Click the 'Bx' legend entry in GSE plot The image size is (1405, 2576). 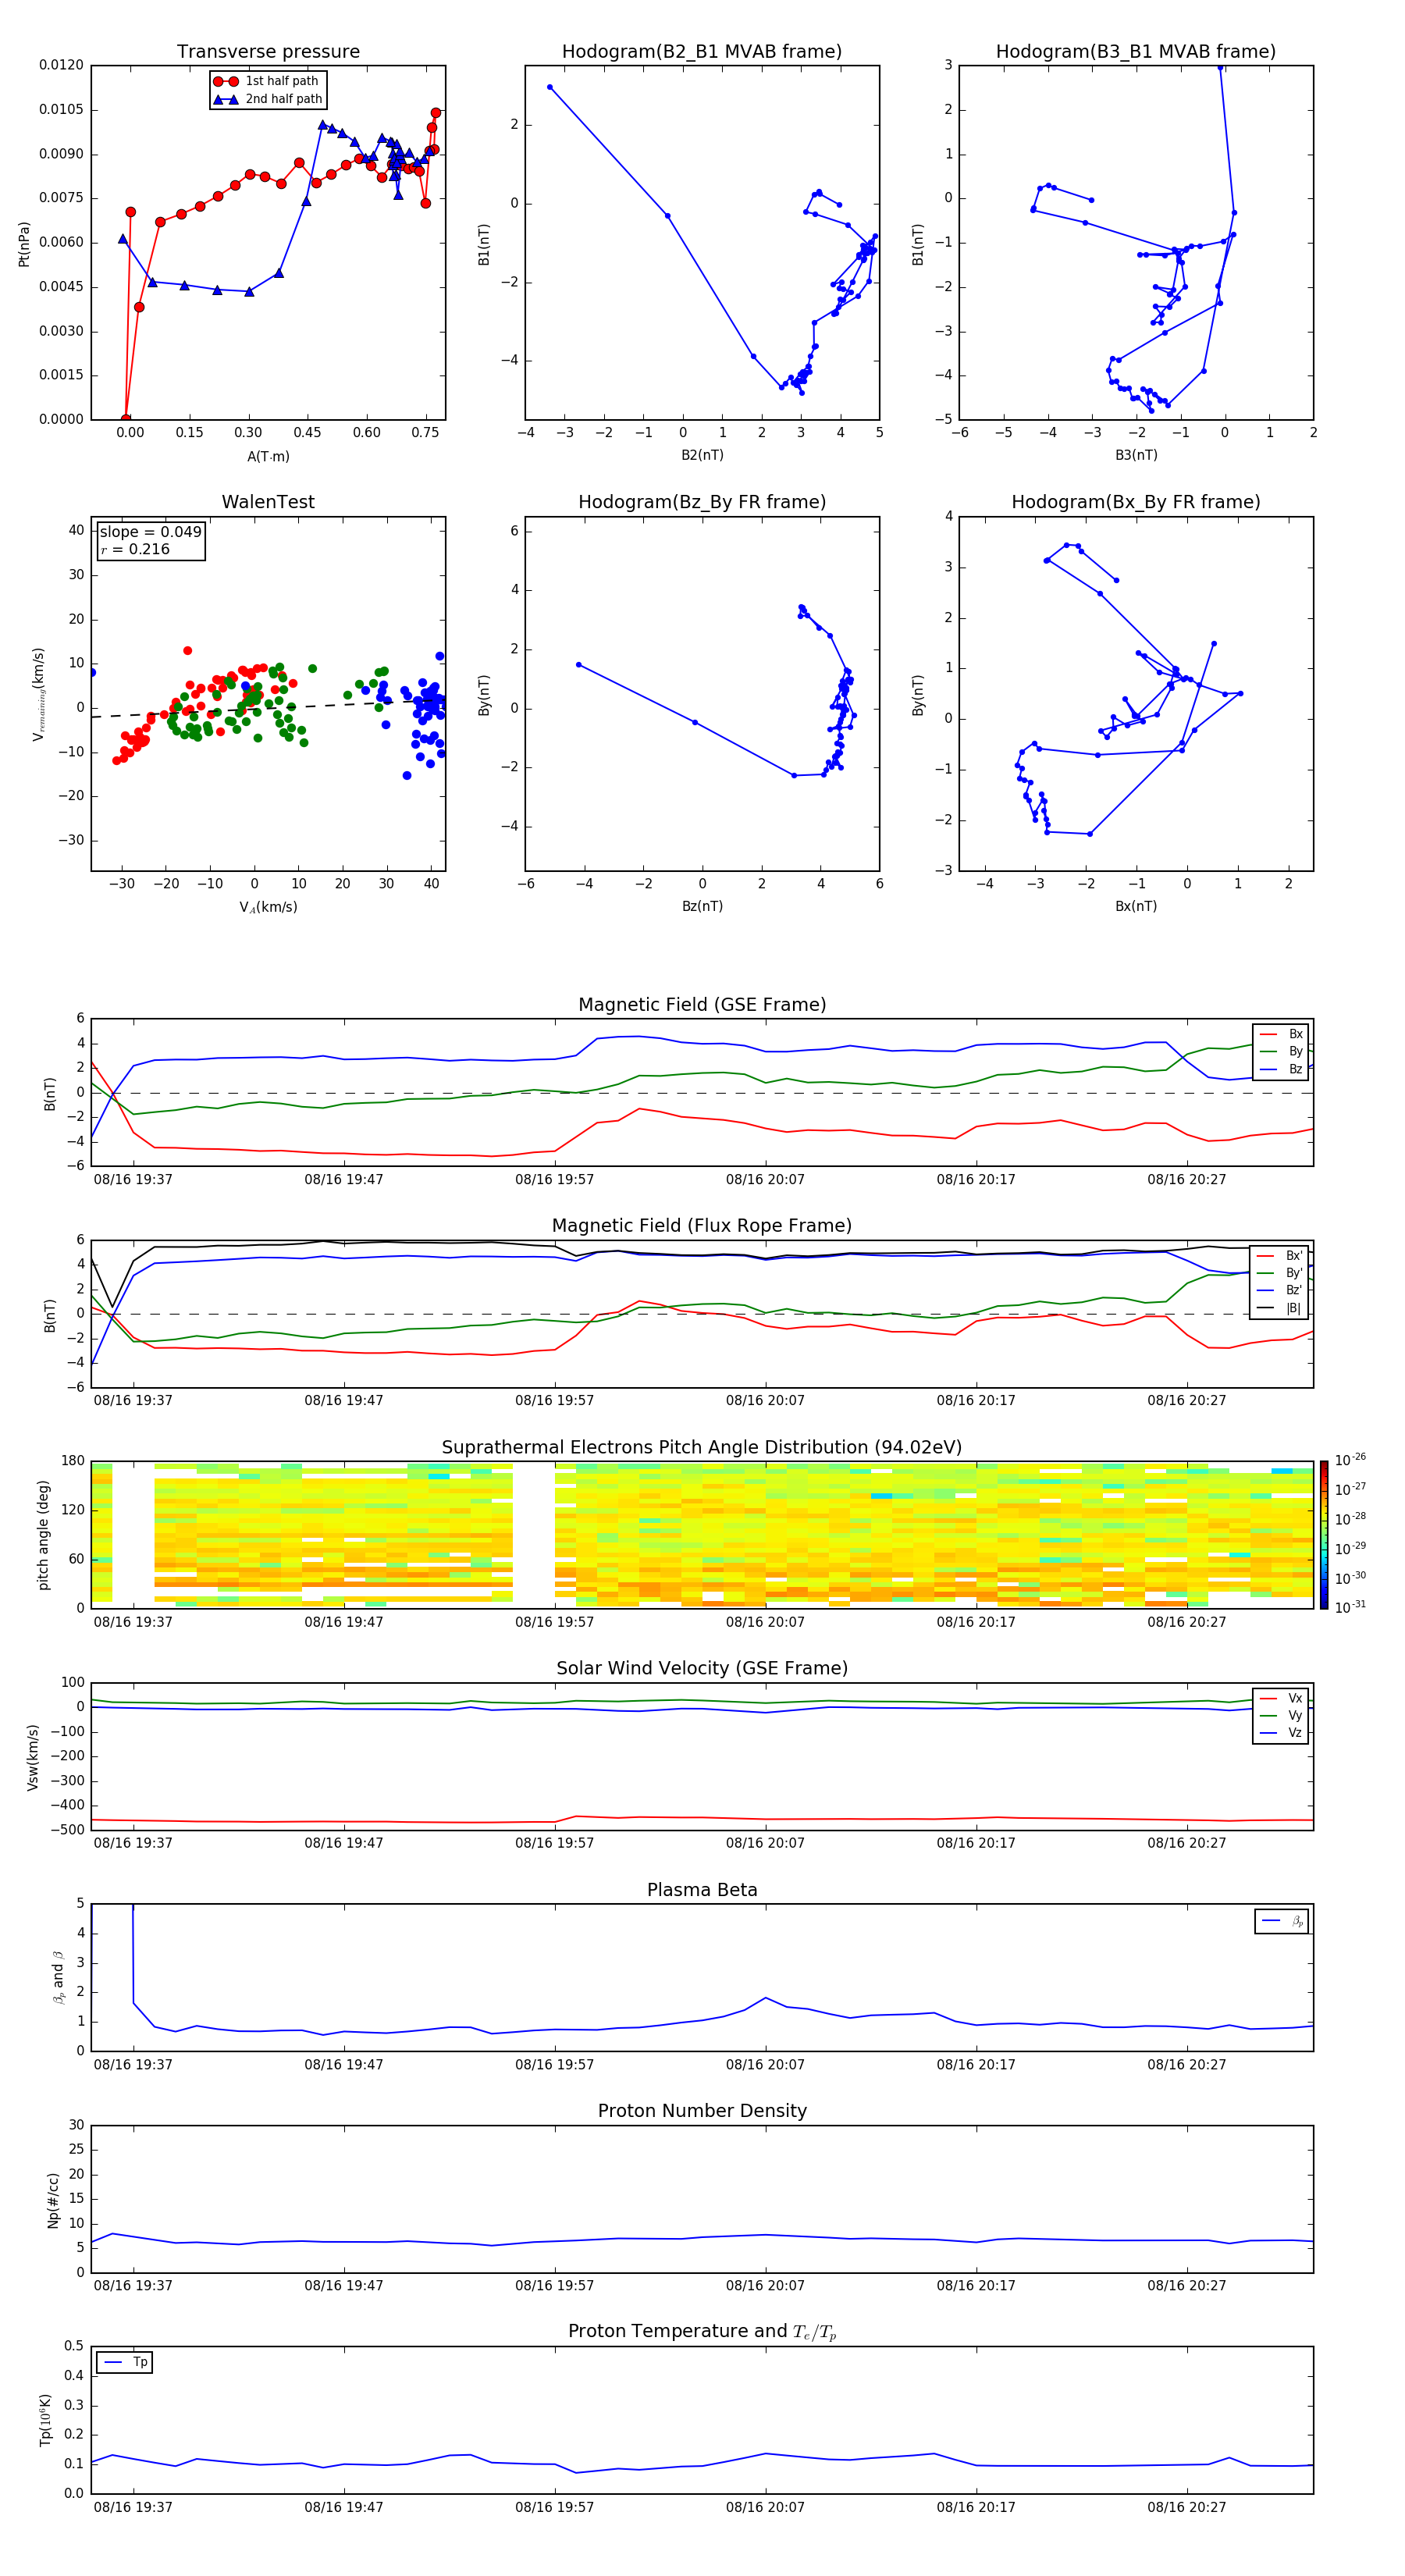[1281, 1034]
